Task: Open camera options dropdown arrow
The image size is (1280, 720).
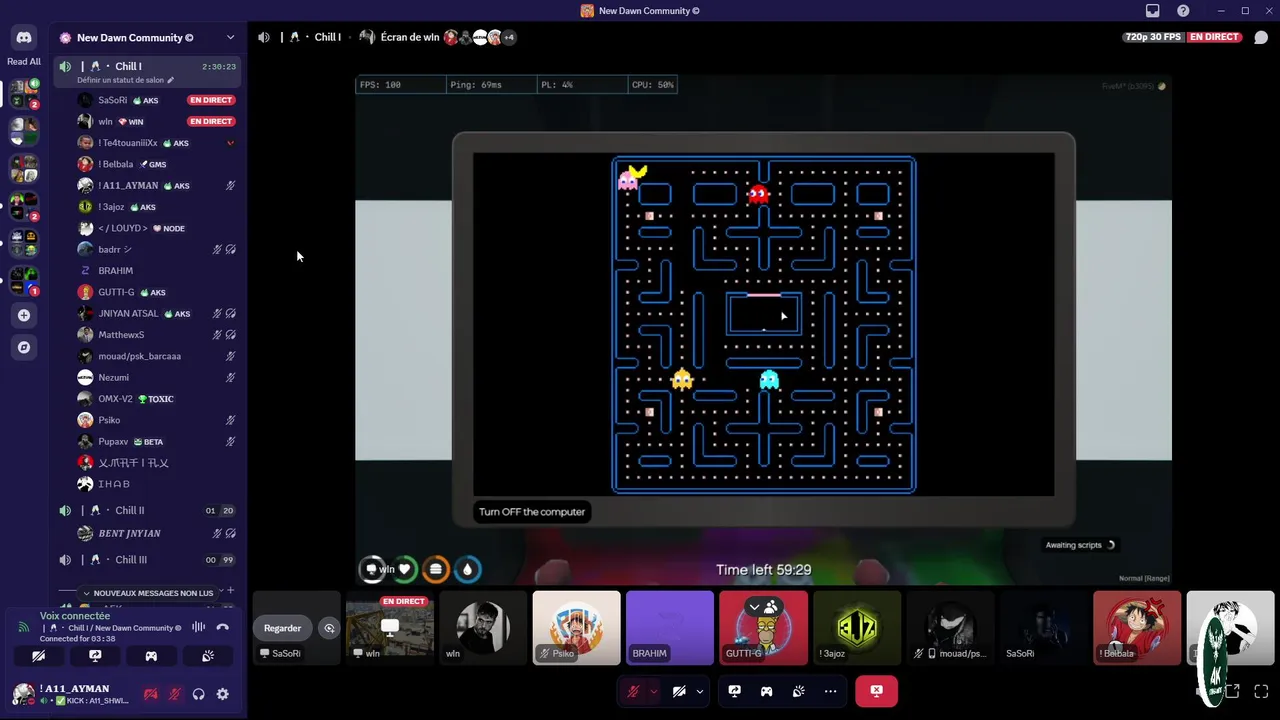Action: pyautogui.click(x=699, y=691)
